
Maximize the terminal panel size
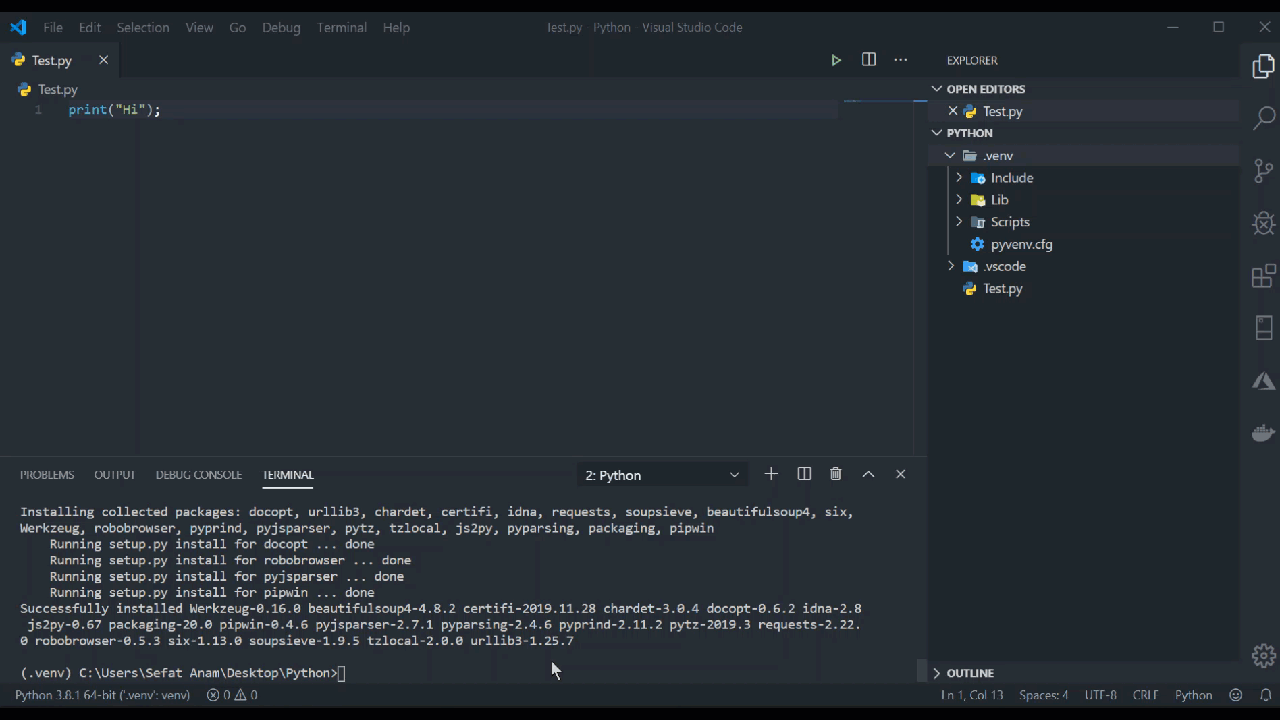[x=868, y=474]
